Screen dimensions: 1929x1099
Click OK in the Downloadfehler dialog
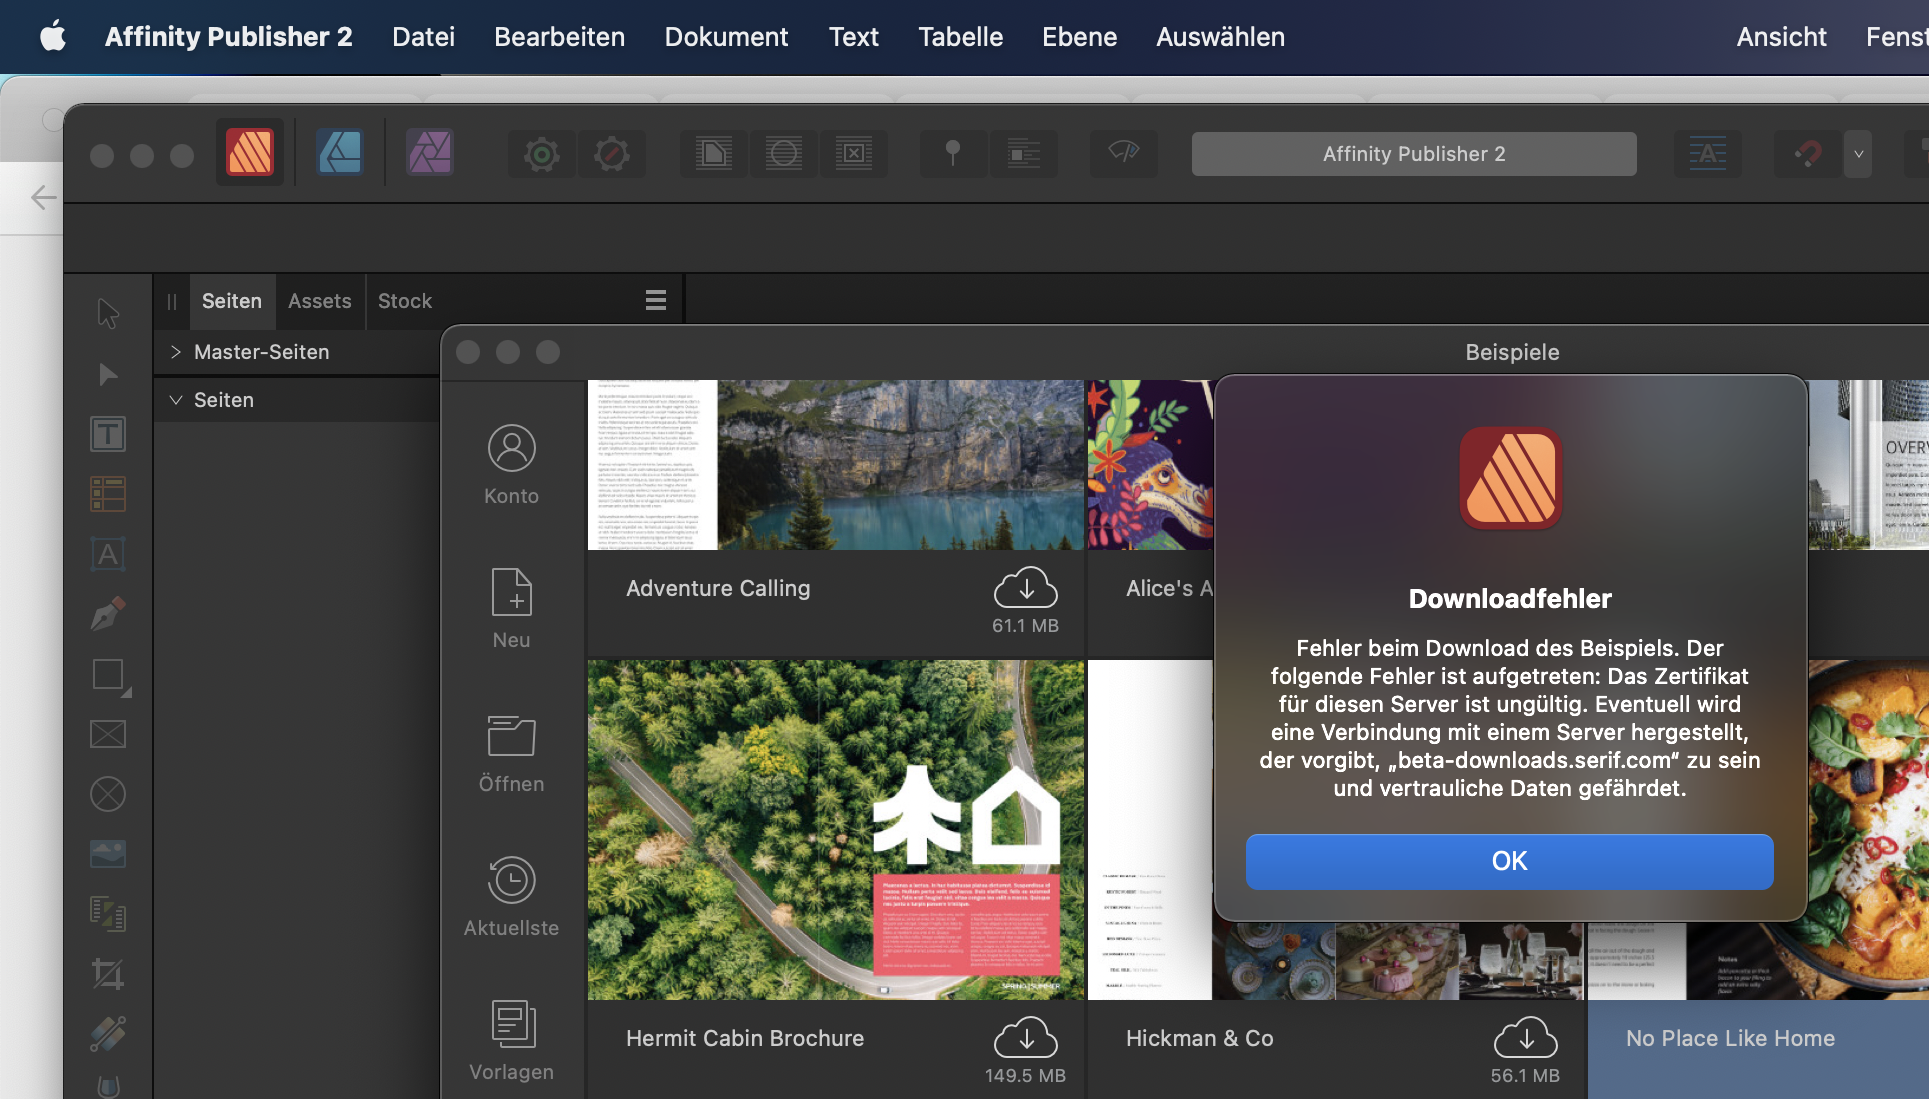click(x=1509, y=861)
